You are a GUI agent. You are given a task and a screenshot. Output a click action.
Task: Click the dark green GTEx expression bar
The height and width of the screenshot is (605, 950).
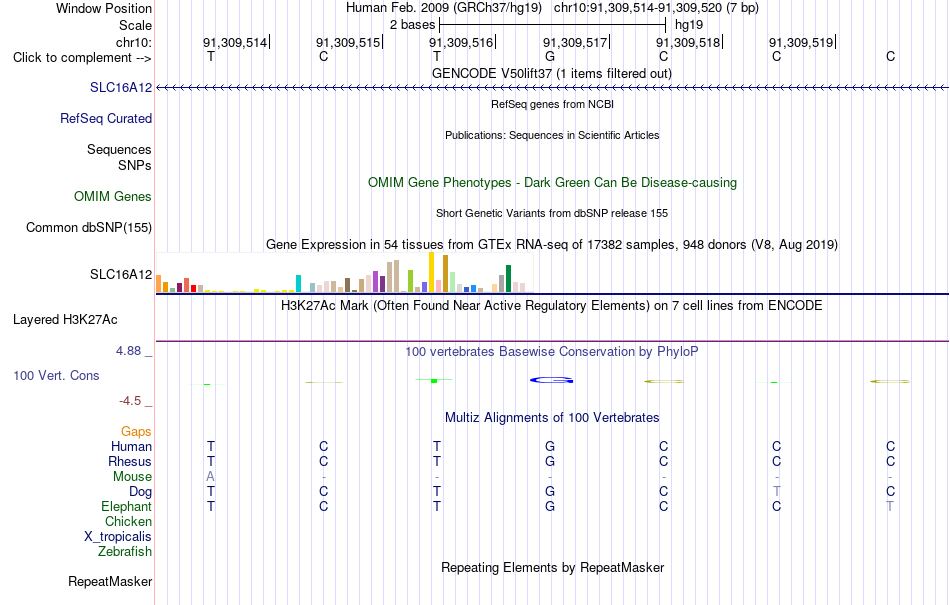(x=508, y=279)
